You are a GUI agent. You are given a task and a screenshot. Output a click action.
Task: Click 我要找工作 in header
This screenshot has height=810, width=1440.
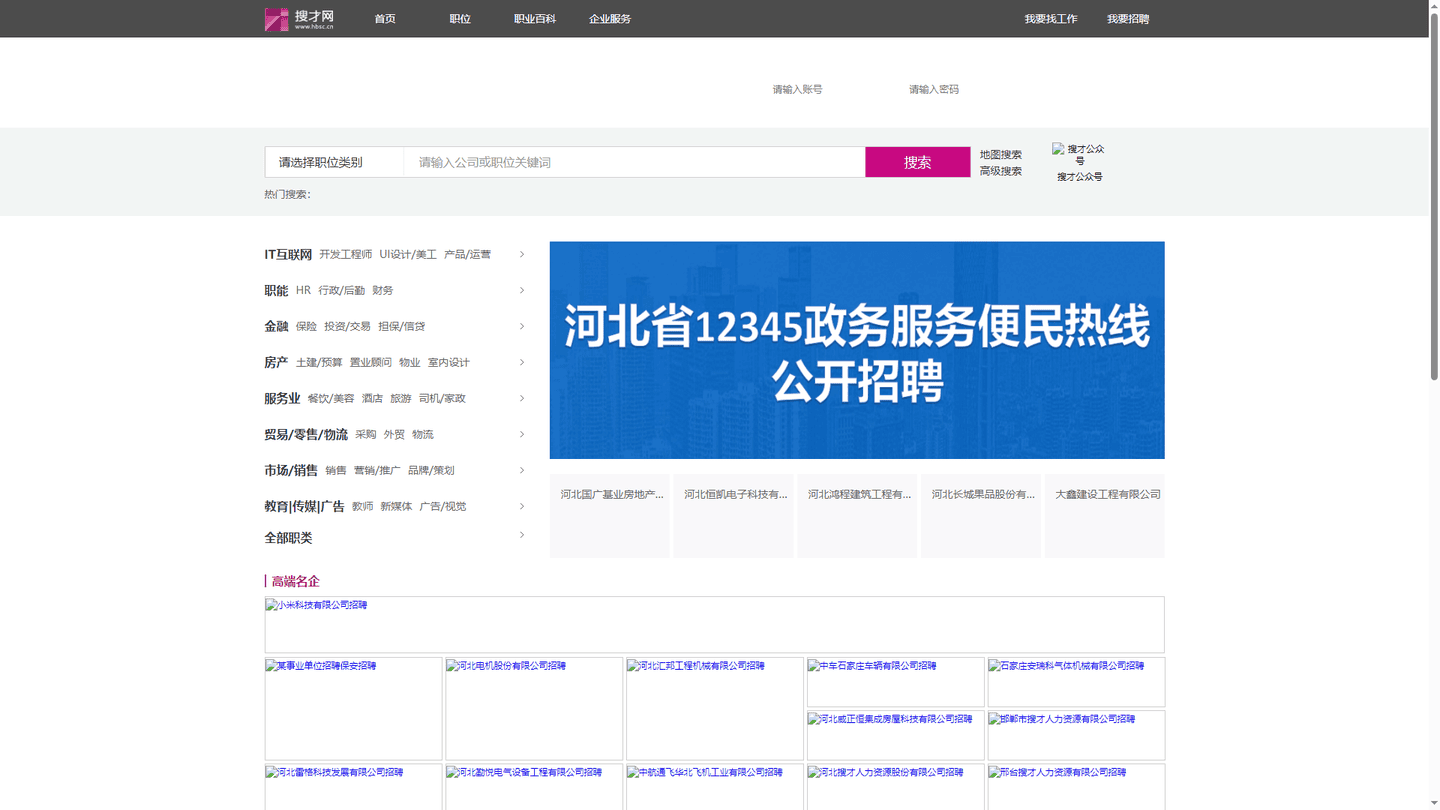point(1051,19)
